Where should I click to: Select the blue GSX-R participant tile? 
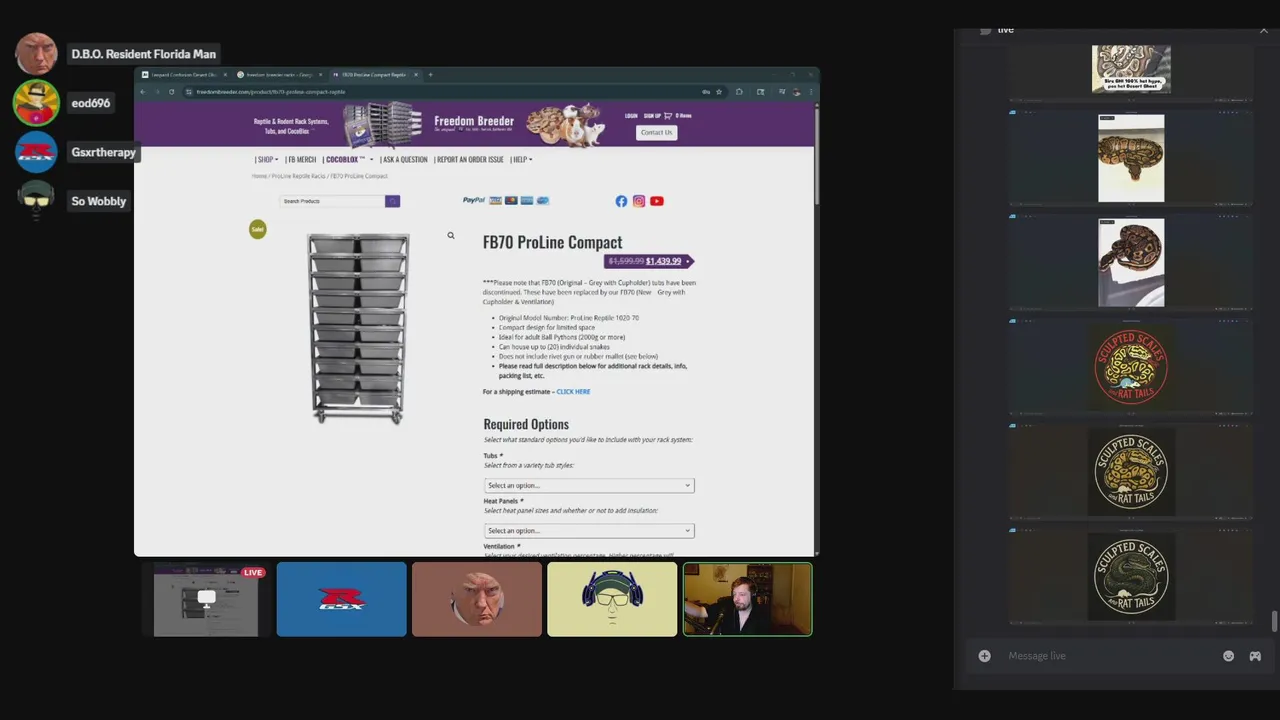click(342, 599)
